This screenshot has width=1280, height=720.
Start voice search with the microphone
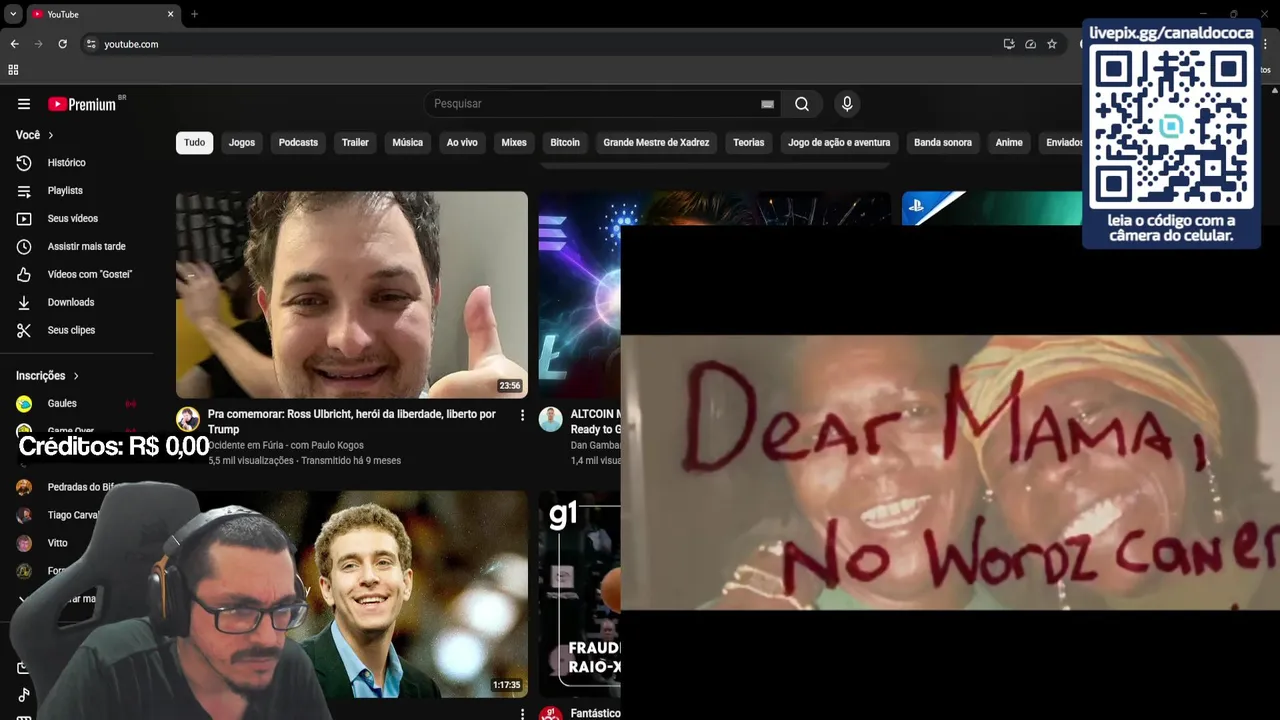(x=847, y=104)
